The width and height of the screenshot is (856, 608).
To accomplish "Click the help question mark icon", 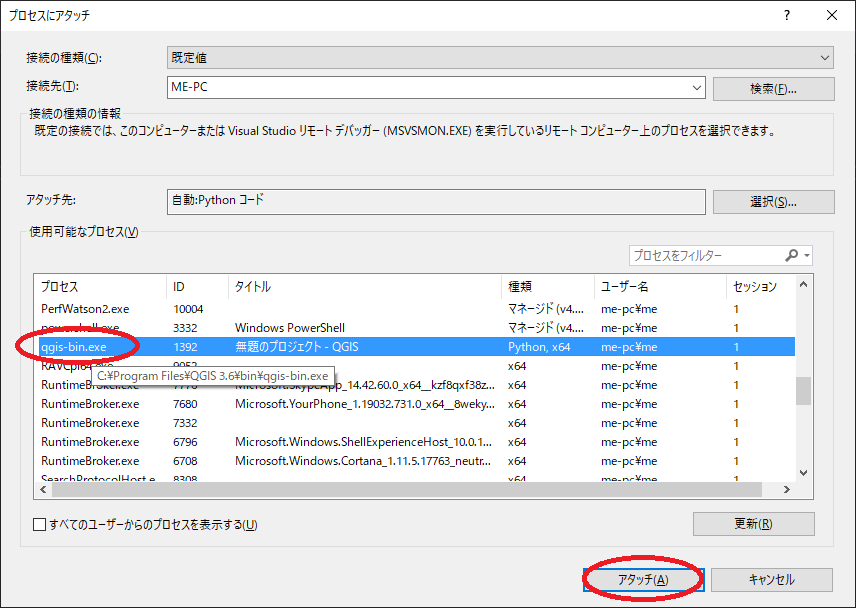I will tap(789, 15).
